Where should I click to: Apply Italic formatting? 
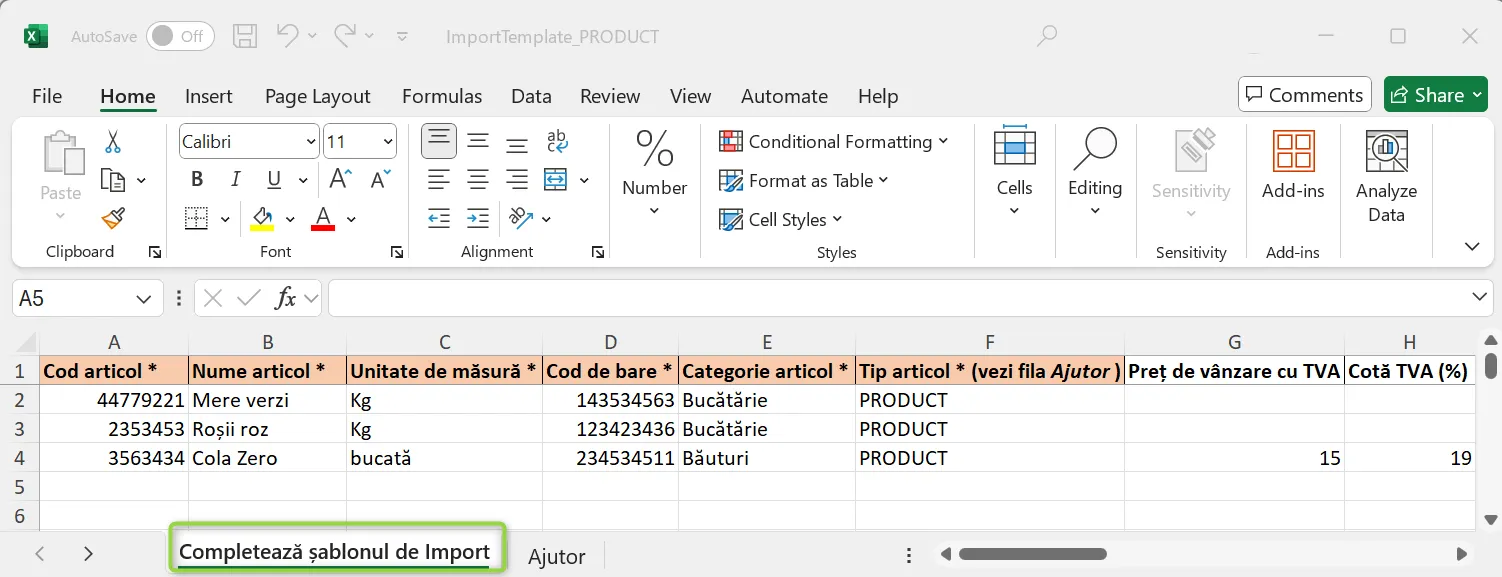(x=236, y=180)
